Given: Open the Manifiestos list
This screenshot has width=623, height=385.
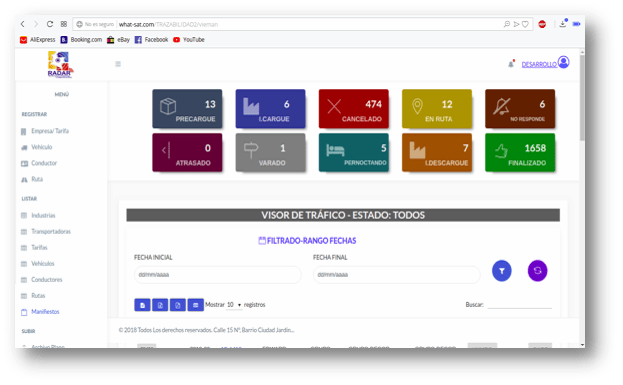Looking at the screenshot, I should pos(45,312).
